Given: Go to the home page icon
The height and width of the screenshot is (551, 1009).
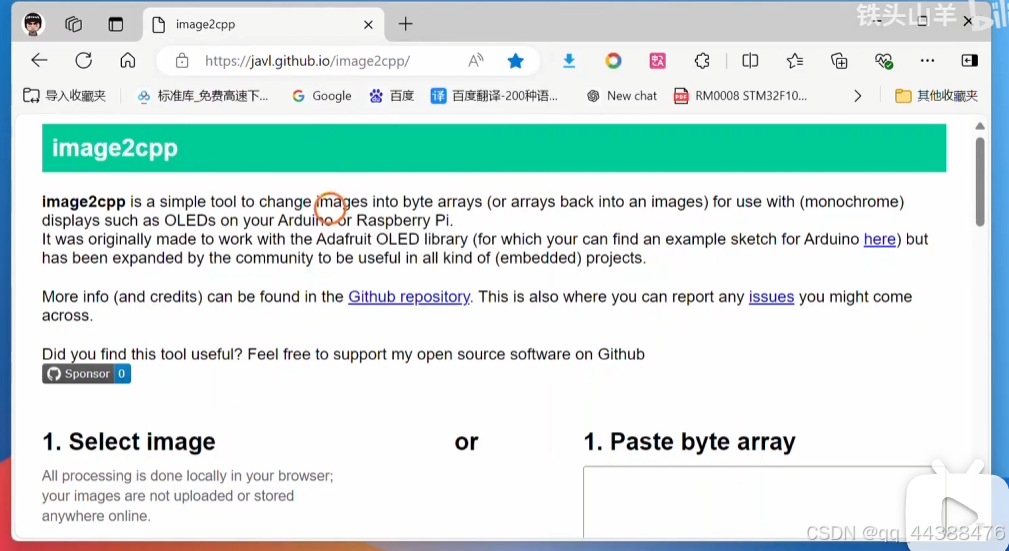Looking at the screenshot, I should (x=128, y=61).
